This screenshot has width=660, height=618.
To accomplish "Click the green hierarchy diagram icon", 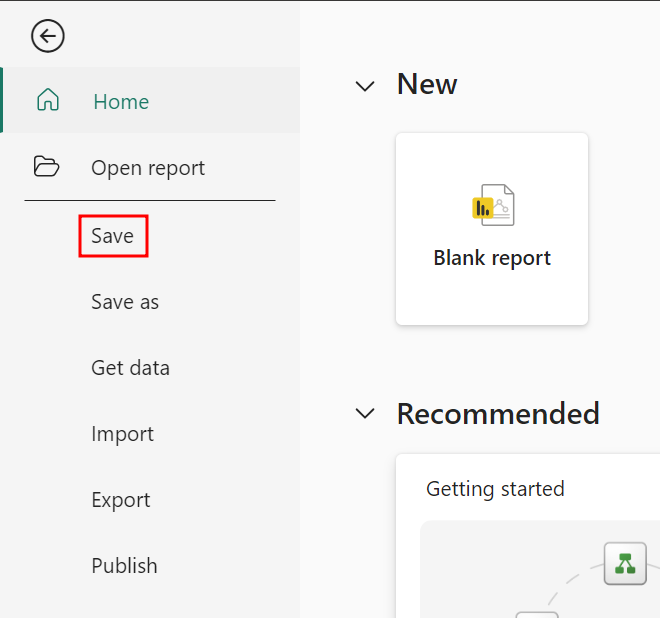I will (x=625, y=564).
